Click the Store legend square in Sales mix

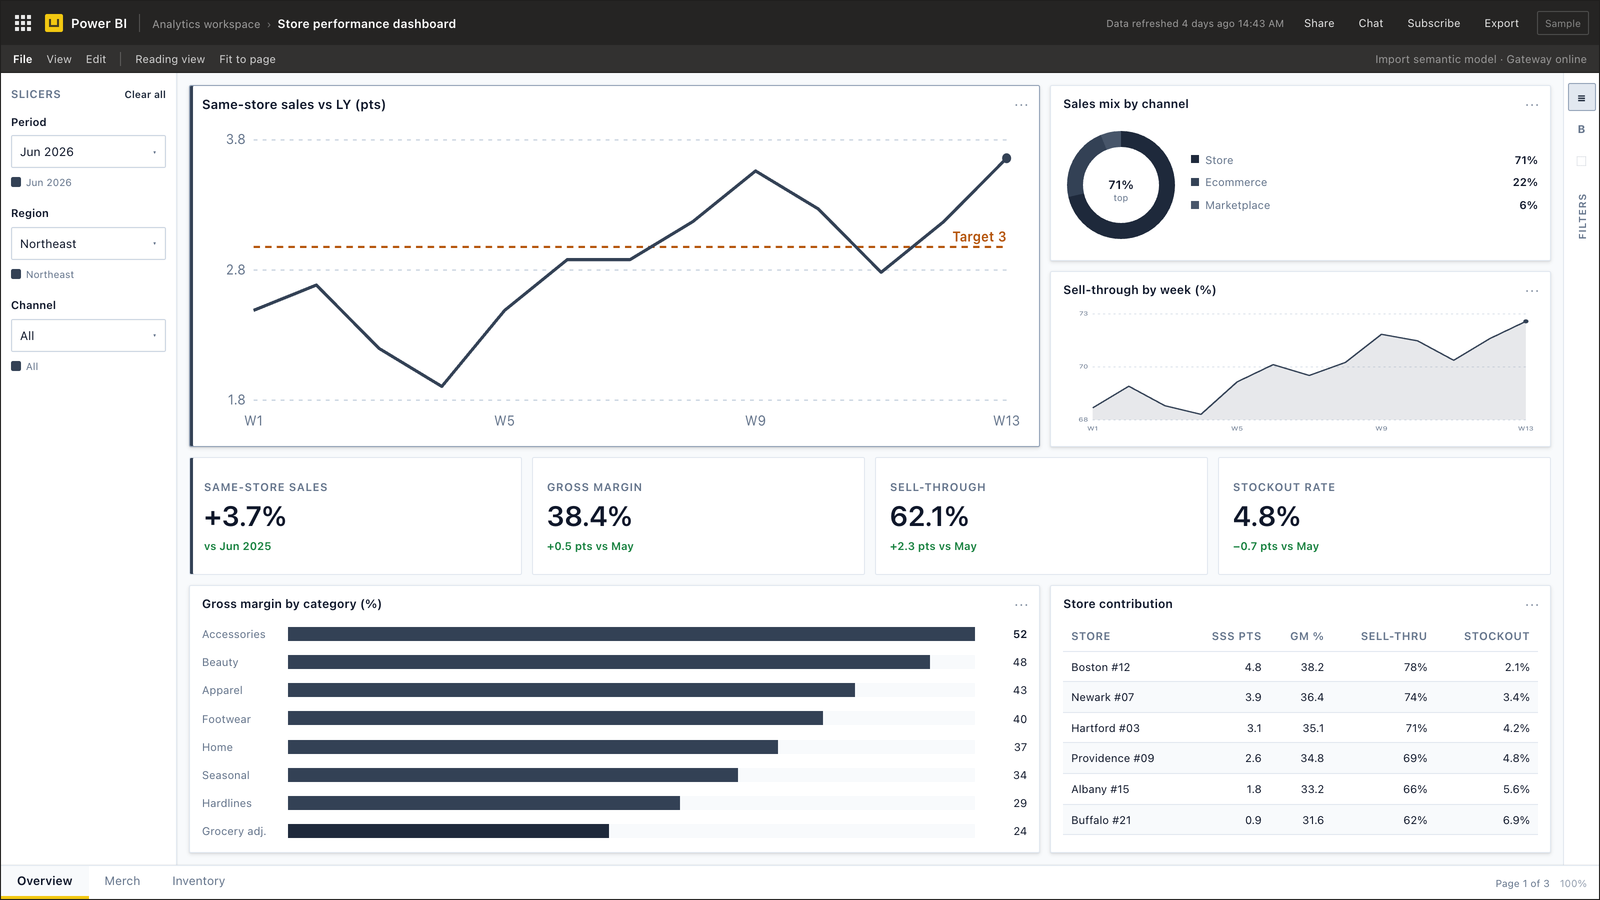[x=1195, y=159]
